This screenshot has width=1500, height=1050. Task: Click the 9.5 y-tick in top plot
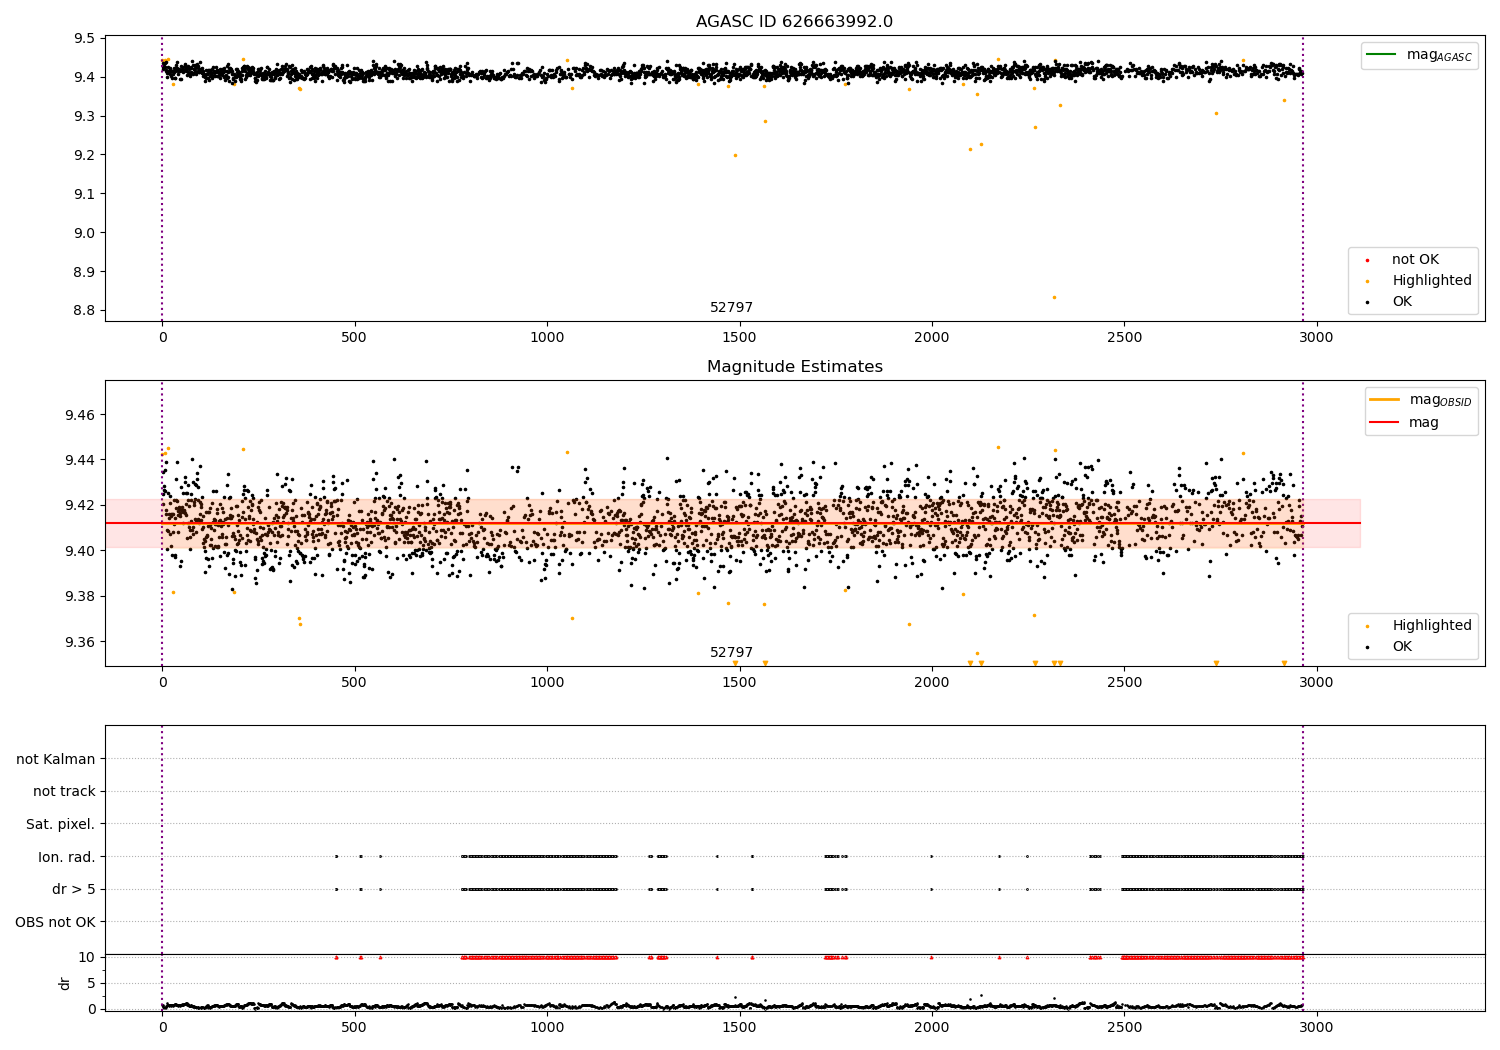84,39
